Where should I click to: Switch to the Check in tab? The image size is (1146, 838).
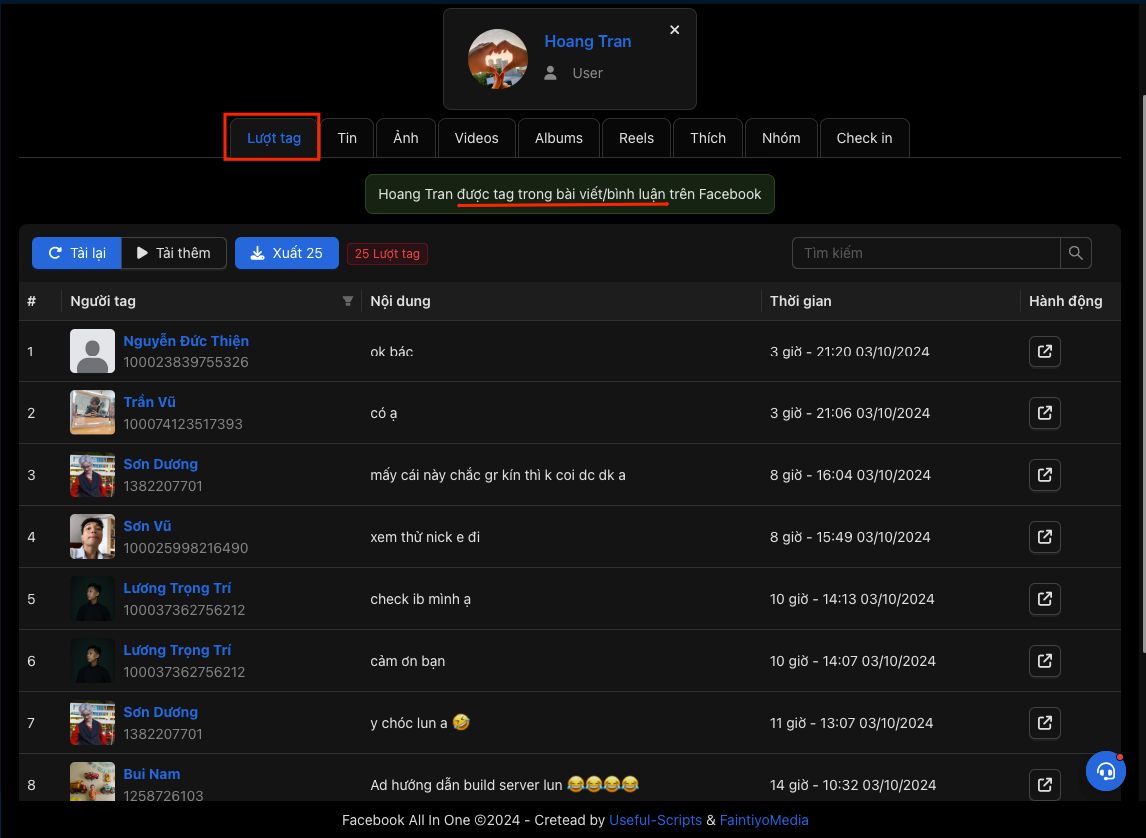pos(865,138)
